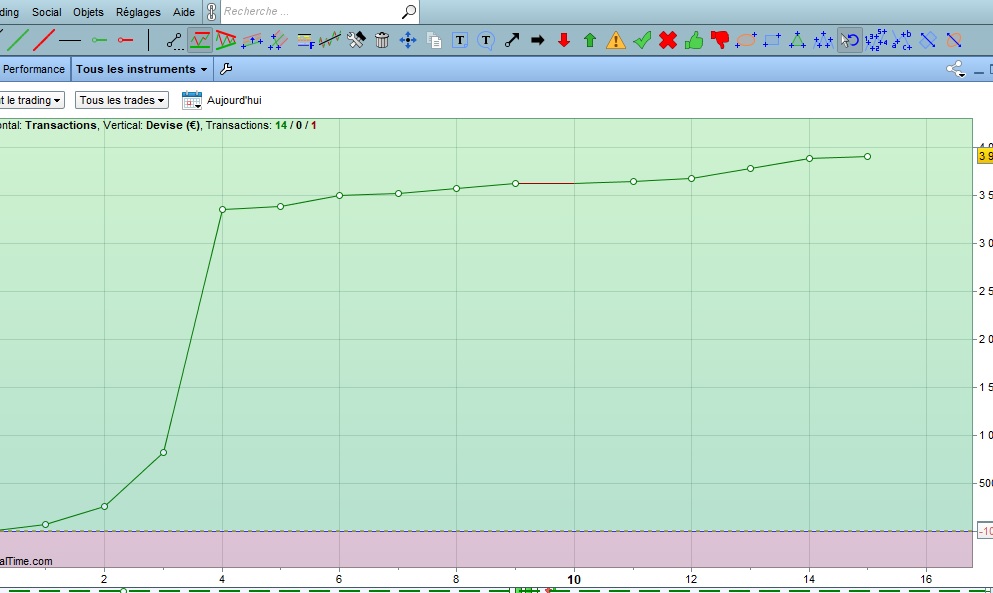Open the trading type dropdown
Image resolution: width=993 pixels, height=593 pixels.
point(30,100)
